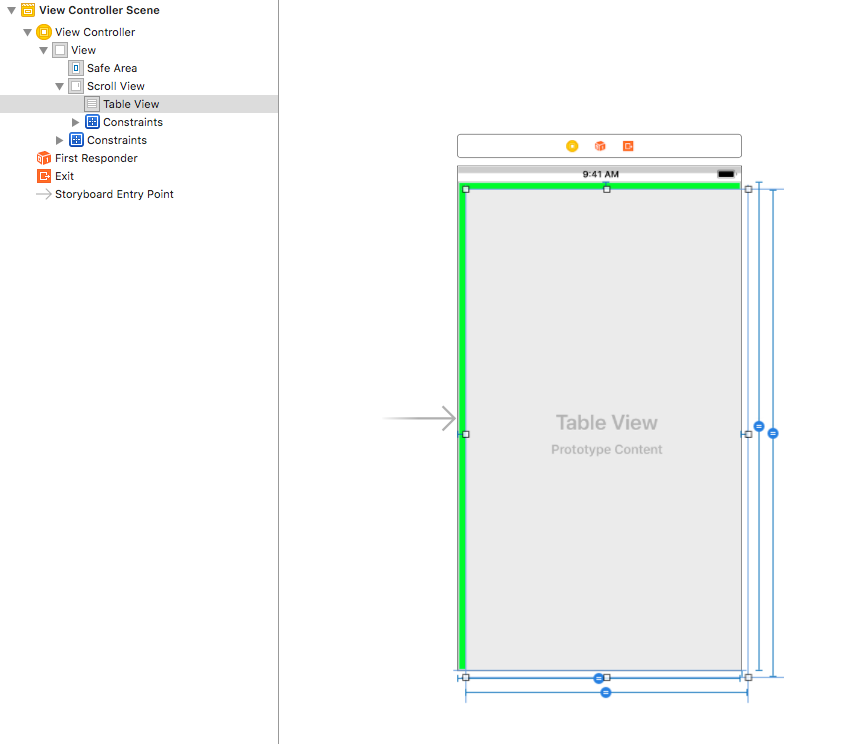Image resolution: width=853 pixels, height=744 pixels.
Task: Click First Responder cube icon in scene dock
Action: (x=600, y=146)
